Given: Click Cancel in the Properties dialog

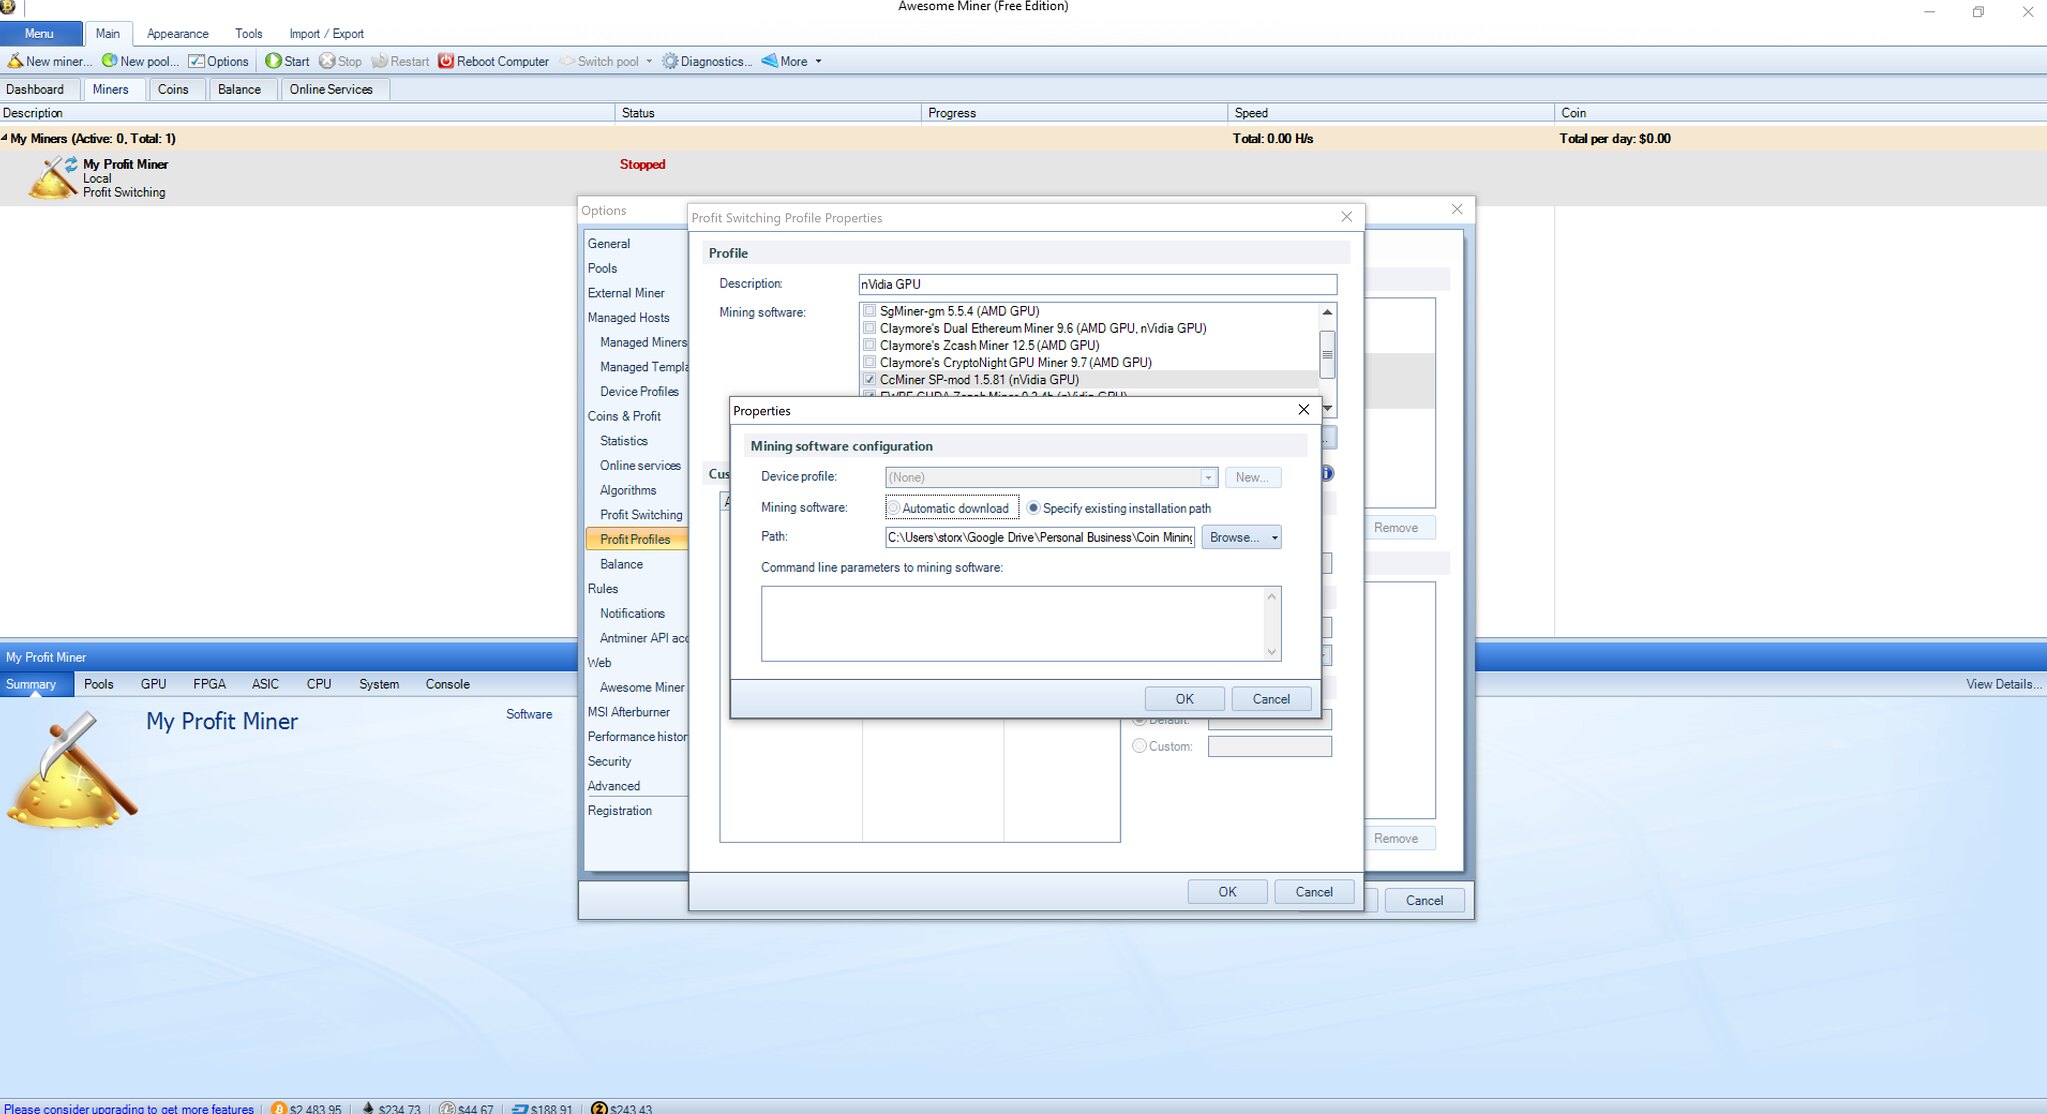Looking at the screenshot, I should coord(1271,699).
